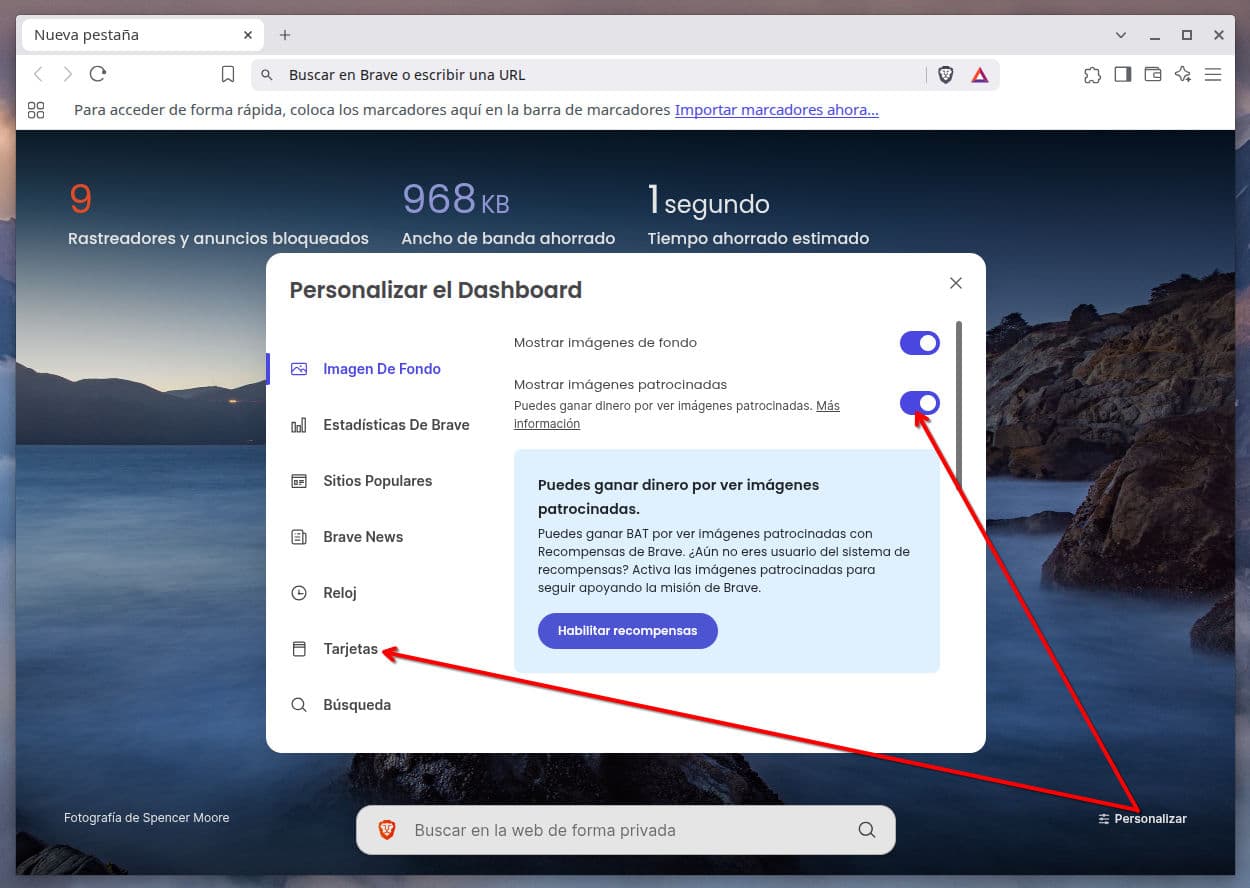Screen dimensions: 1250x888
Task: Click the dialog's vertical scrollbar
Action: pyautogui.click(x=960, y=405)
